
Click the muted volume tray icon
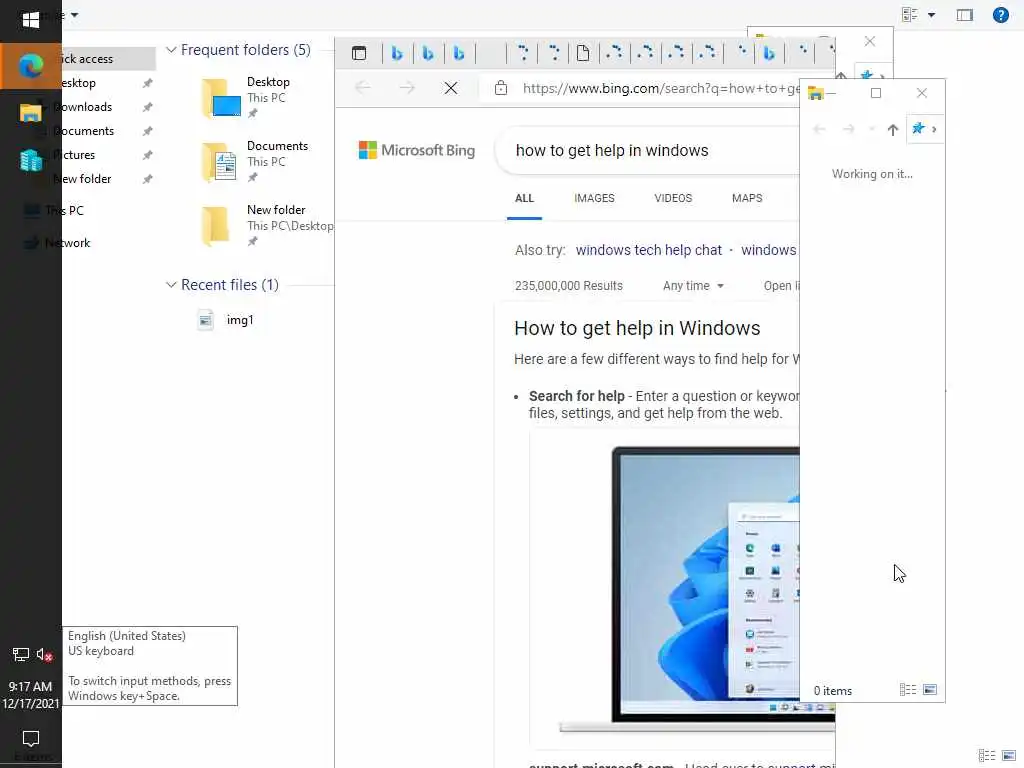pos(44,654)
